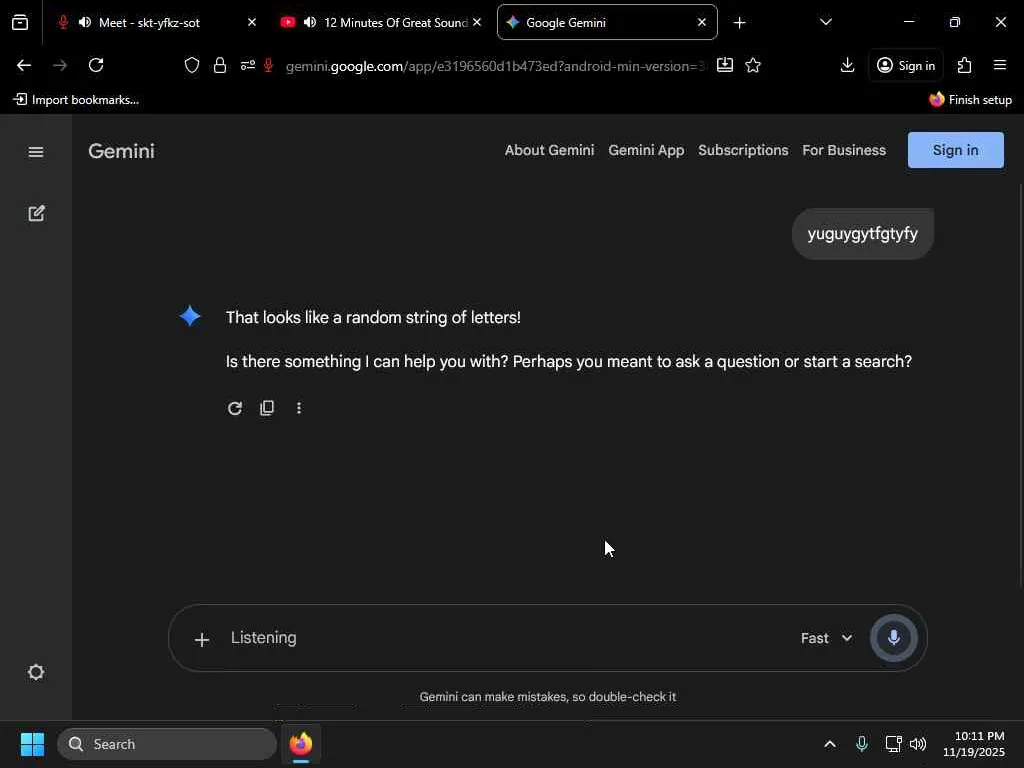1024x768 pixels.
Task: Copy the Gemini response text
Action: (x=266, y=408)
